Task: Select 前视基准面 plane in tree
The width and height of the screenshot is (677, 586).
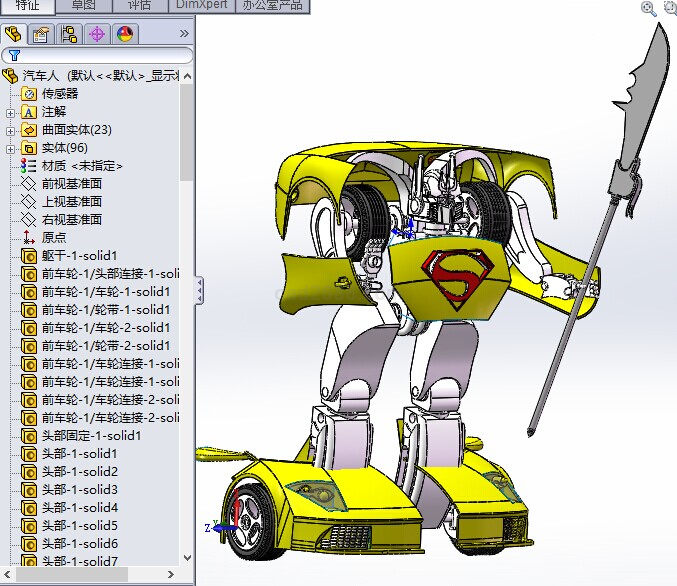Action: (71, 183)
